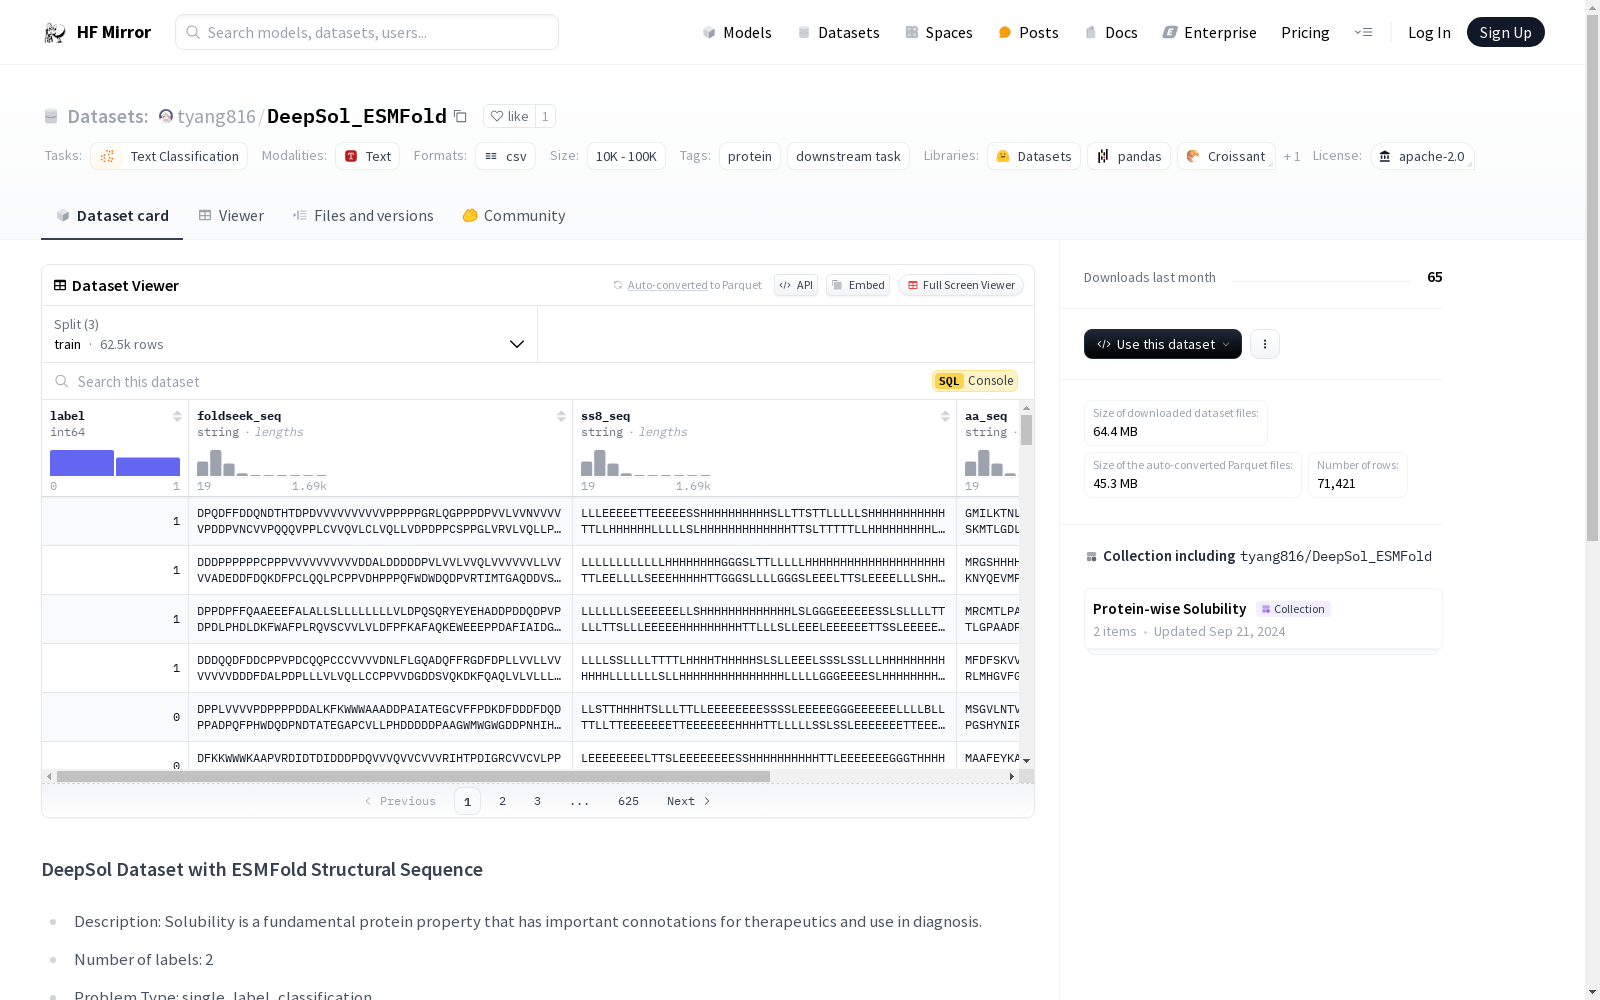Click the Text modality icon
Viewport: 1600px width, 1000px height.
pos(351,156)
